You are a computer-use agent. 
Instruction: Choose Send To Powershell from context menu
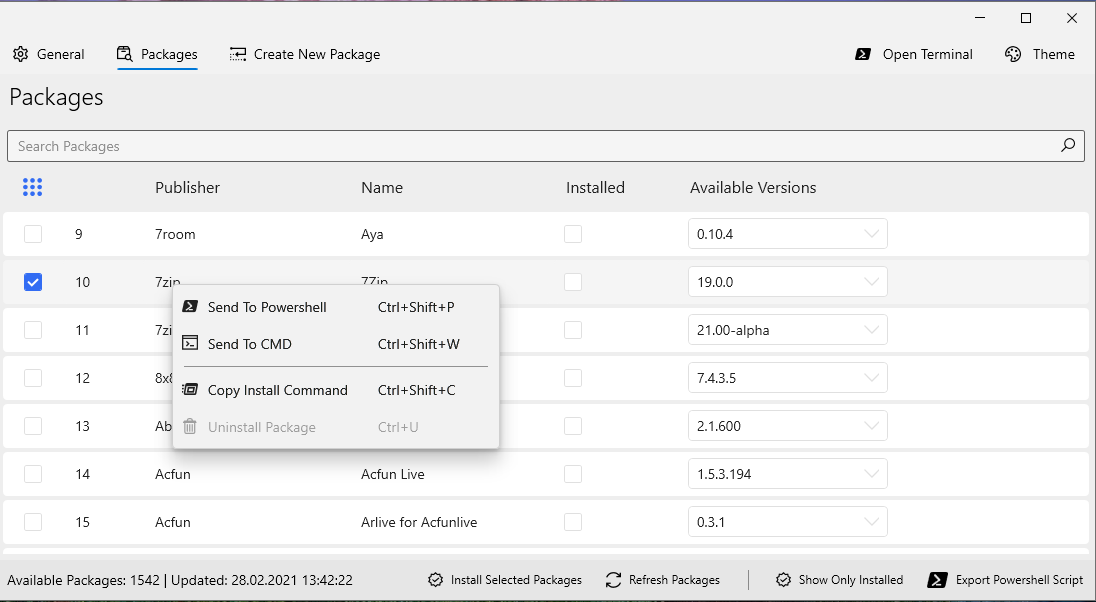267,307
